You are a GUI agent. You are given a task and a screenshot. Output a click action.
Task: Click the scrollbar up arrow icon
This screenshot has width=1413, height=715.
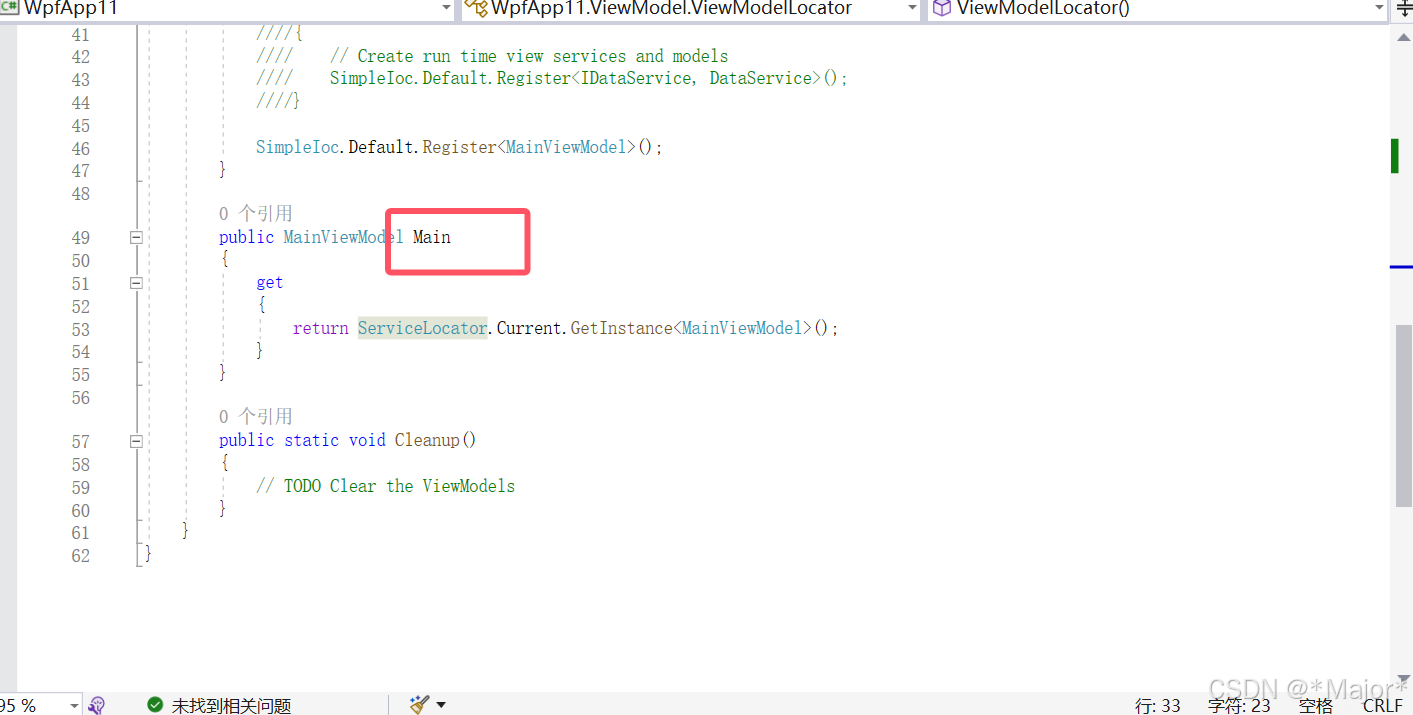tap(1404, 37)
